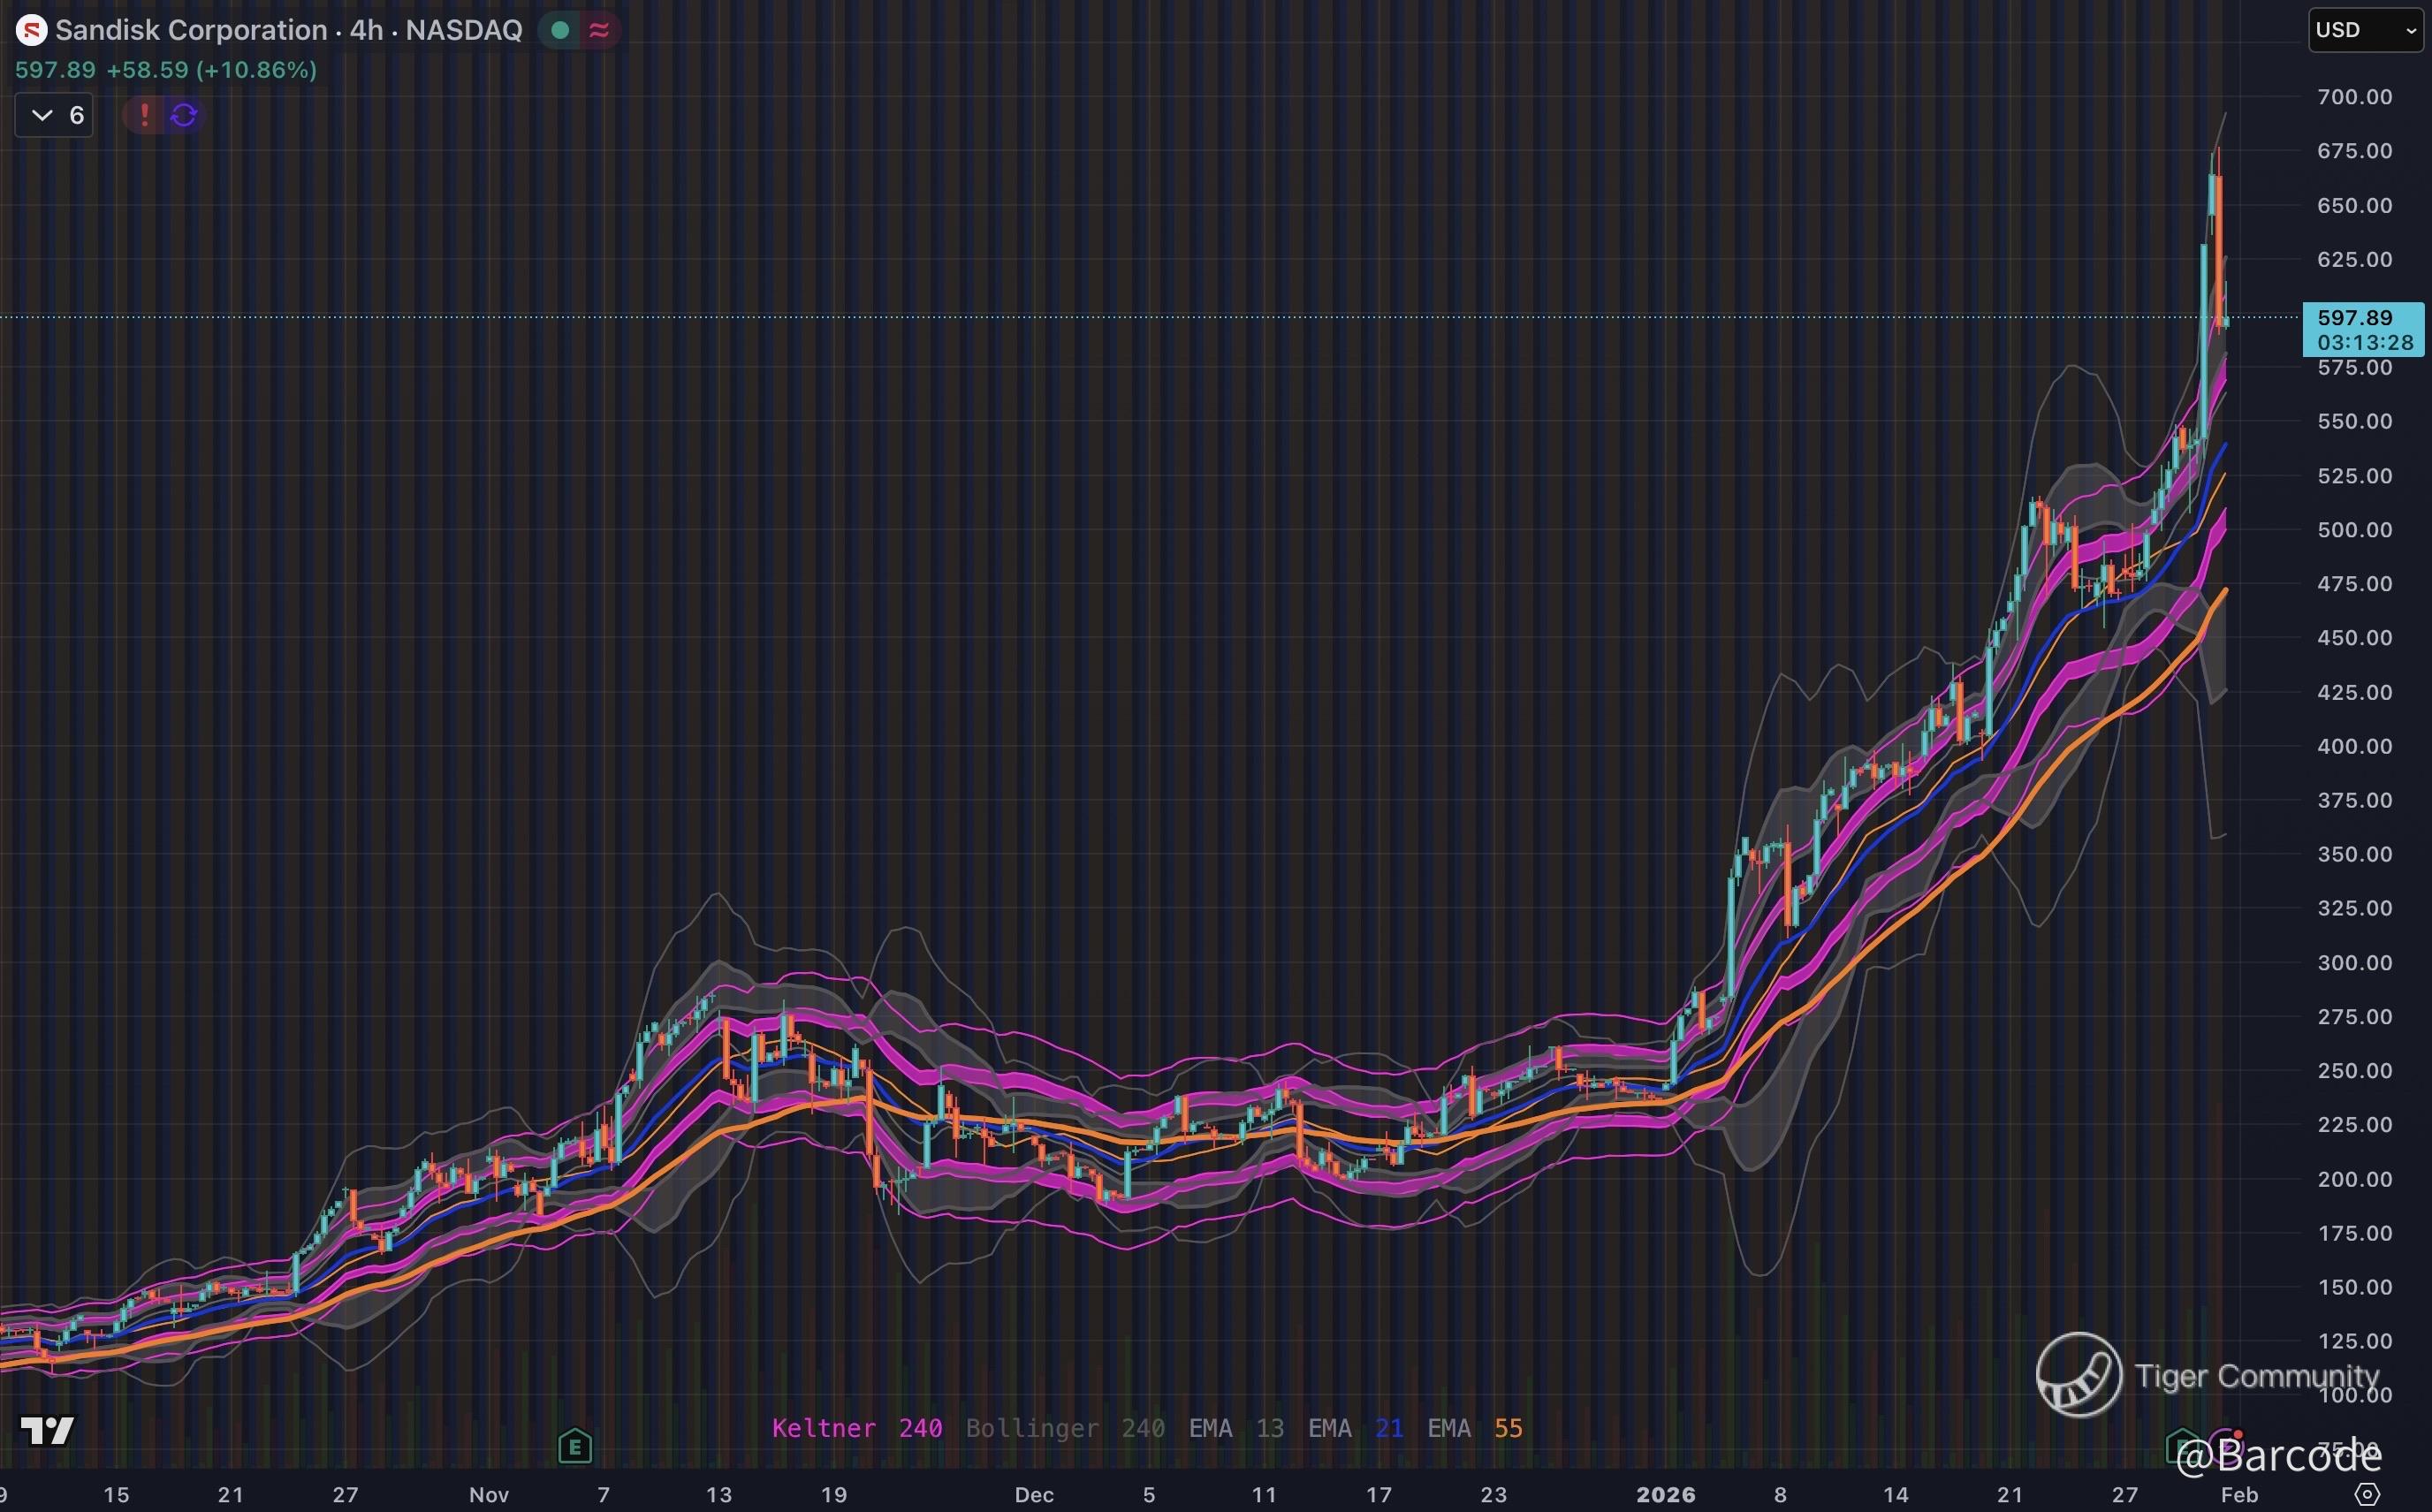Click the Sandisk company logo icon
The height and width of the screenshot is (1512, 2432).
tap(31, 30)
